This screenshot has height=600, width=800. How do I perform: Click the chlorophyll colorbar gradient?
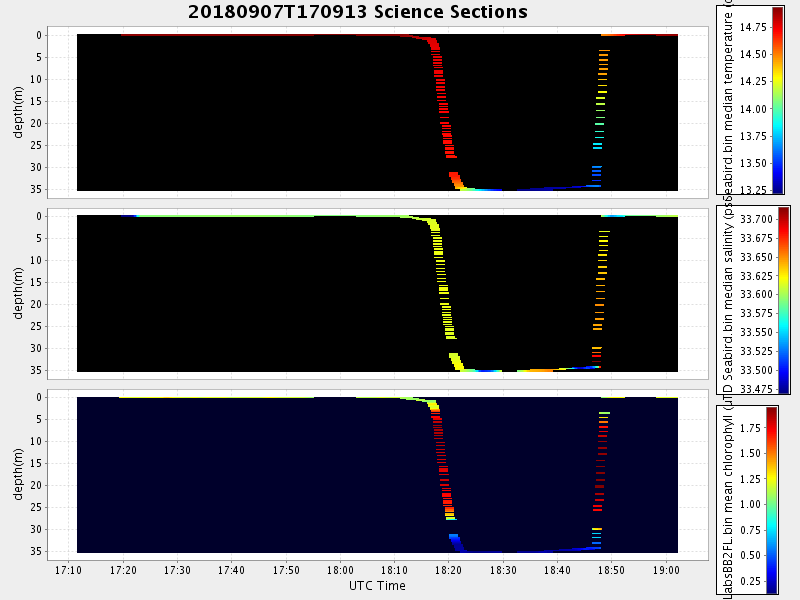click(771, 500)
